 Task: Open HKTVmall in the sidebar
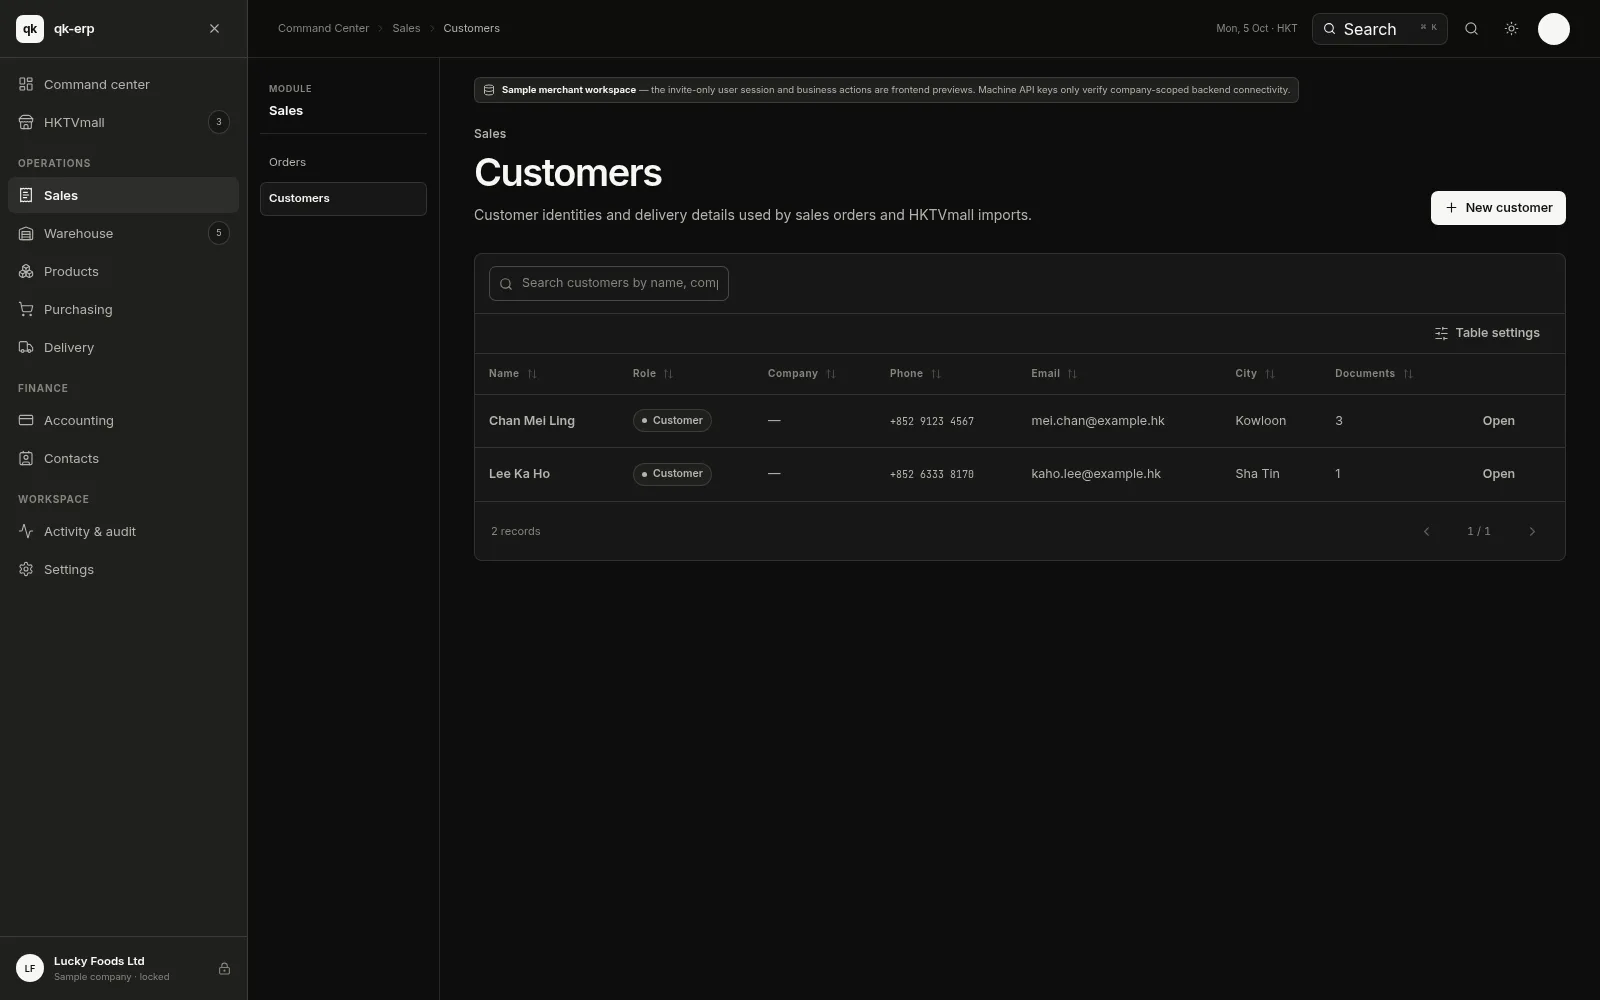[123, 122]
